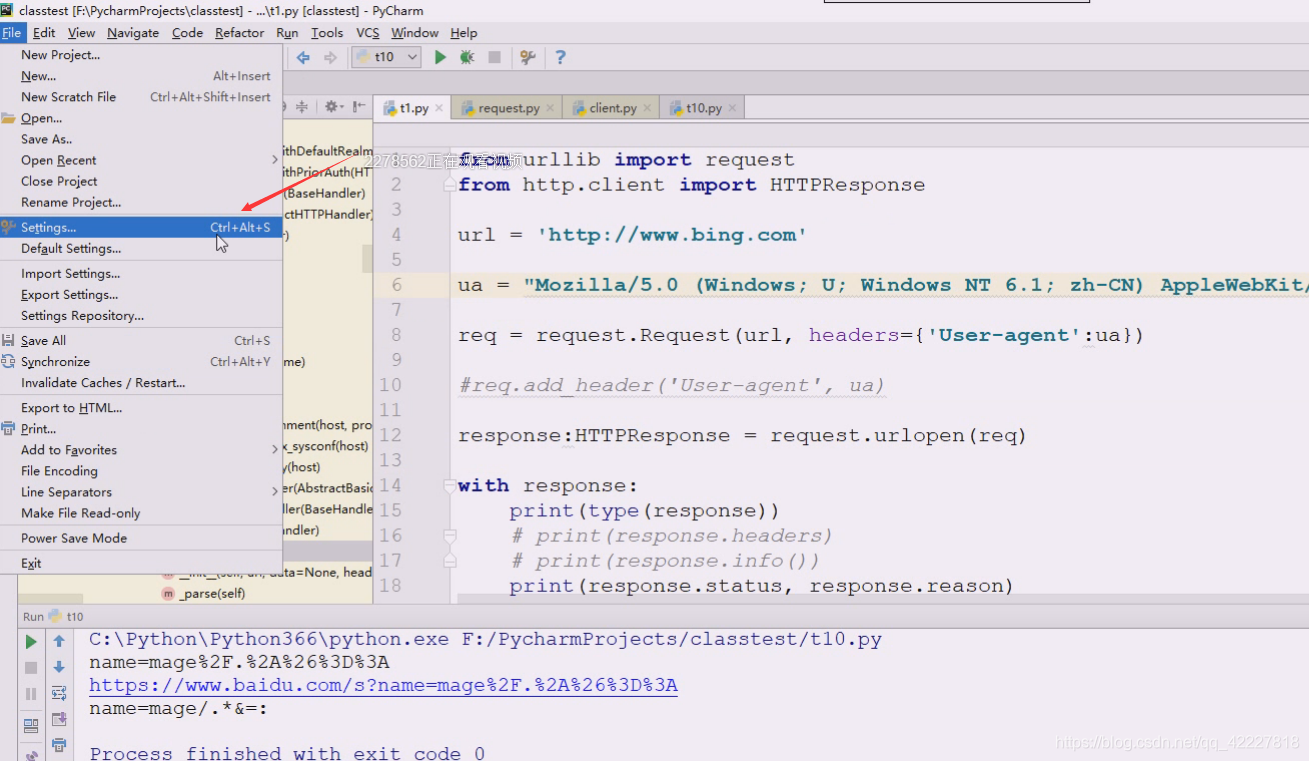Expand the Open Recent submenu

click(142, 160)
